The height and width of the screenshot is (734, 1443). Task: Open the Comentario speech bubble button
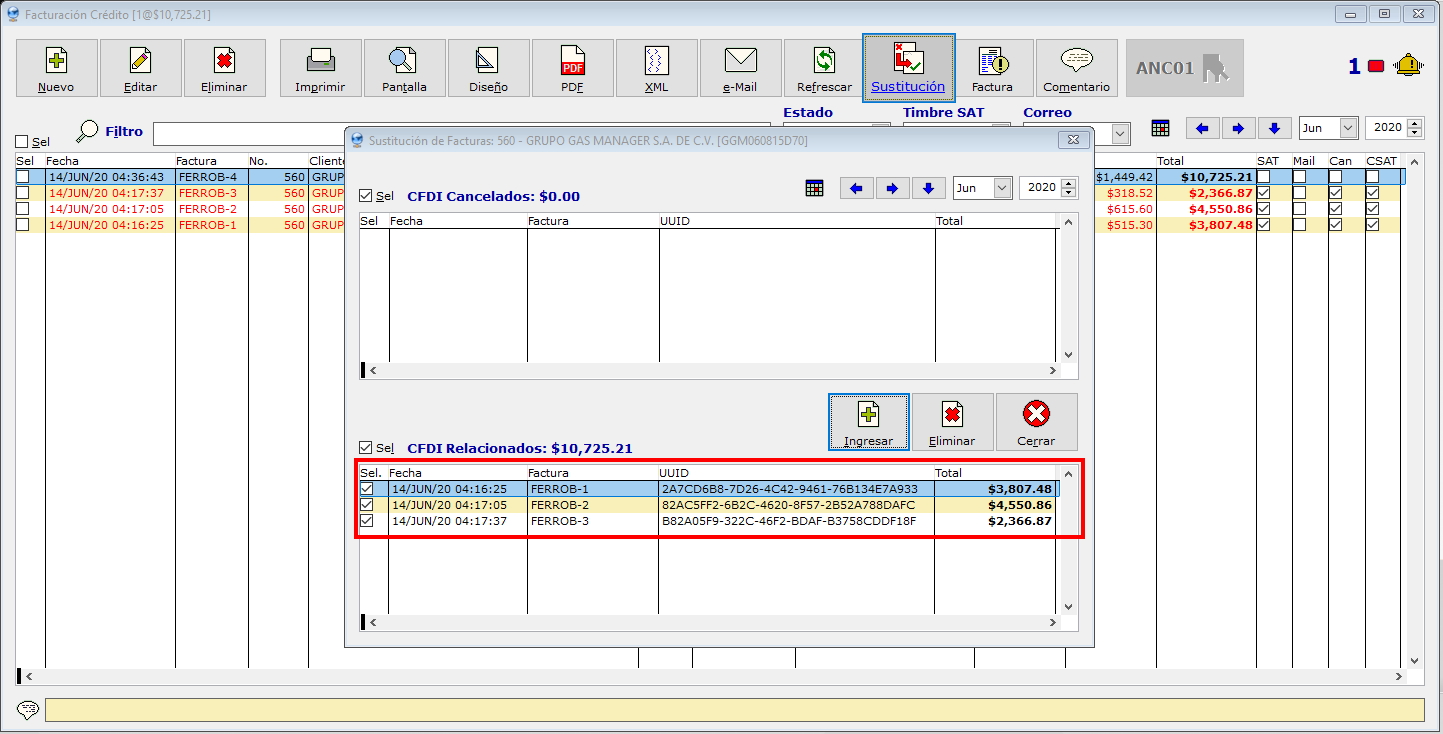(x=1076, y=68)
